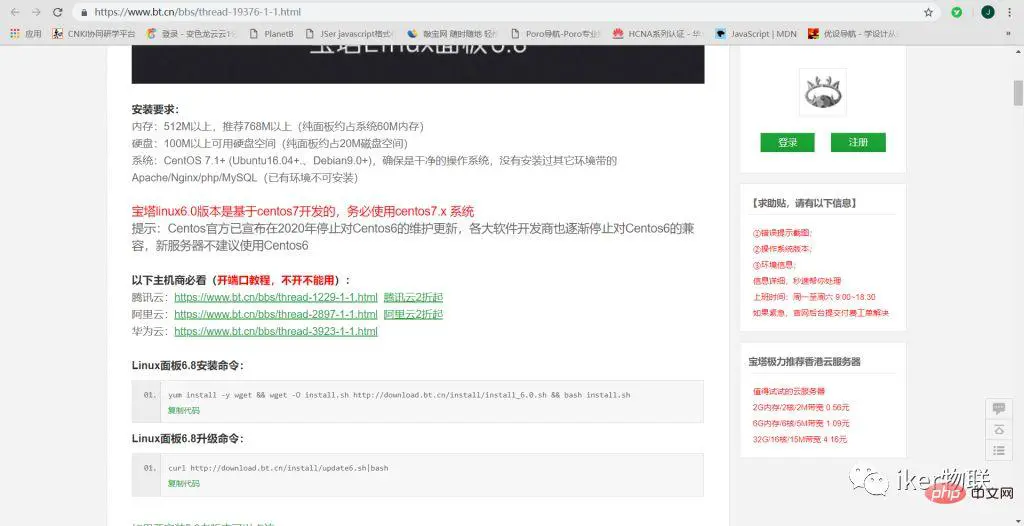Click 复制代码 under the install command
This screenshot has height=526, width=1024.
click(184, 410)
